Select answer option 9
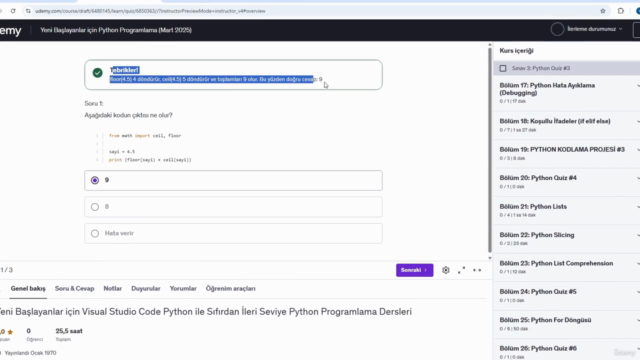The image size is (640, 360). pos(233,180)
